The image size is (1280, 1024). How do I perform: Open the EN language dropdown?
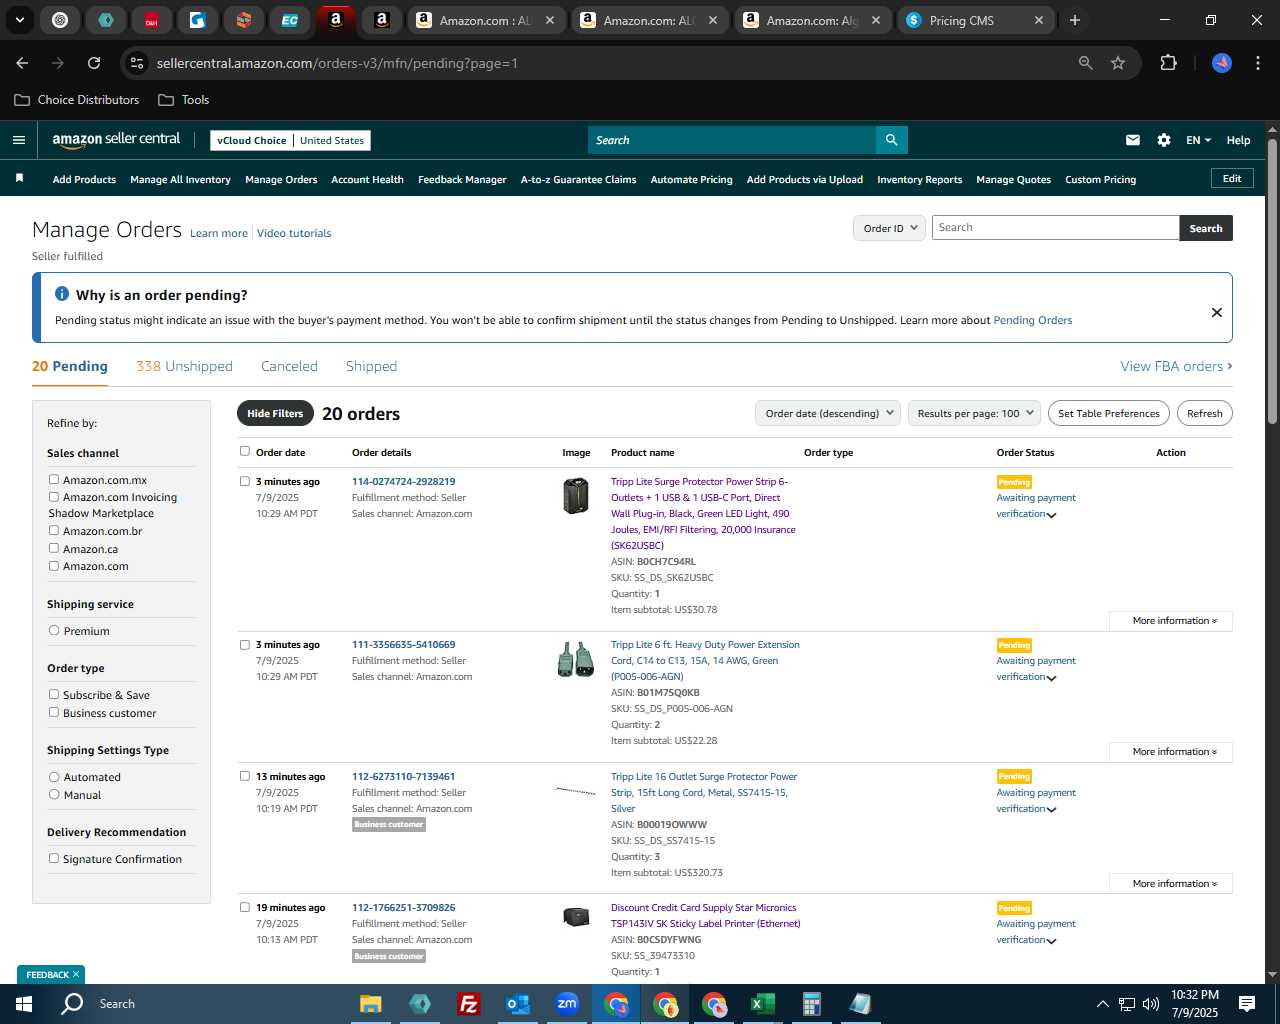(1198, 140)
